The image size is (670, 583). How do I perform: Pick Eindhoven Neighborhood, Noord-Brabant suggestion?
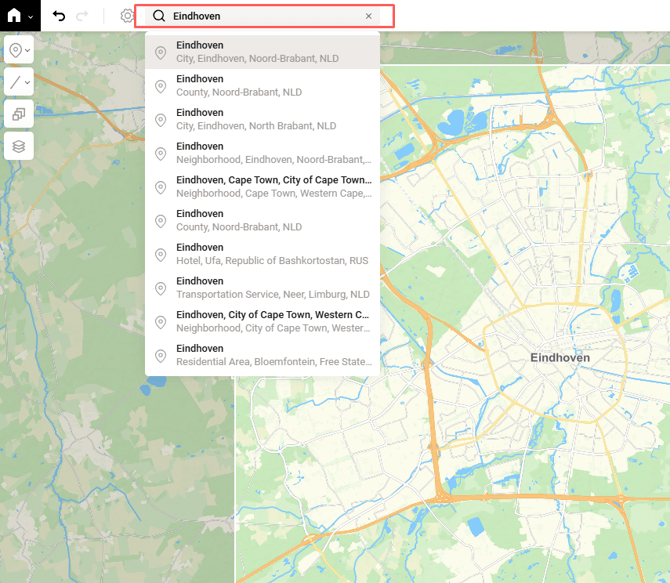pyautogui.click(x=262, y=153)
